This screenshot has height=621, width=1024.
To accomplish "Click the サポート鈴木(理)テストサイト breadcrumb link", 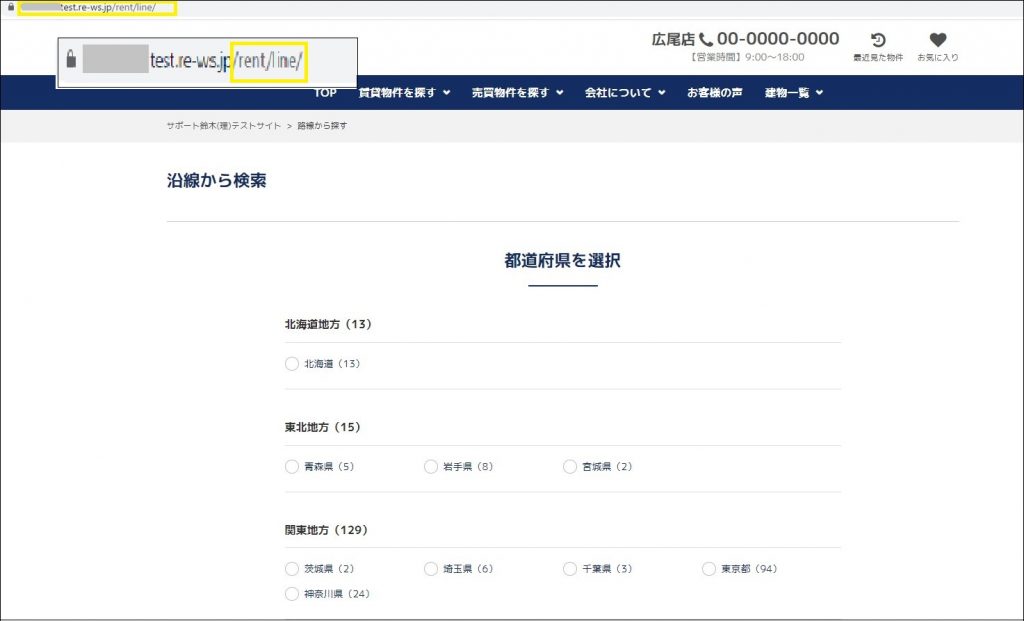I will 223,126.
